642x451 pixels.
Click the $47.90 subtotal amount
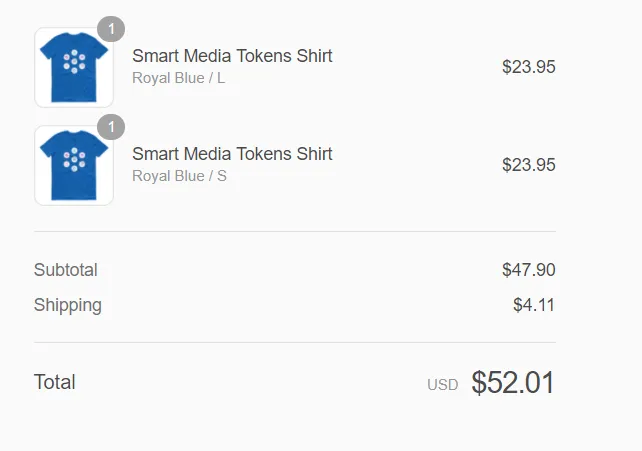click(x=529, y=270)
